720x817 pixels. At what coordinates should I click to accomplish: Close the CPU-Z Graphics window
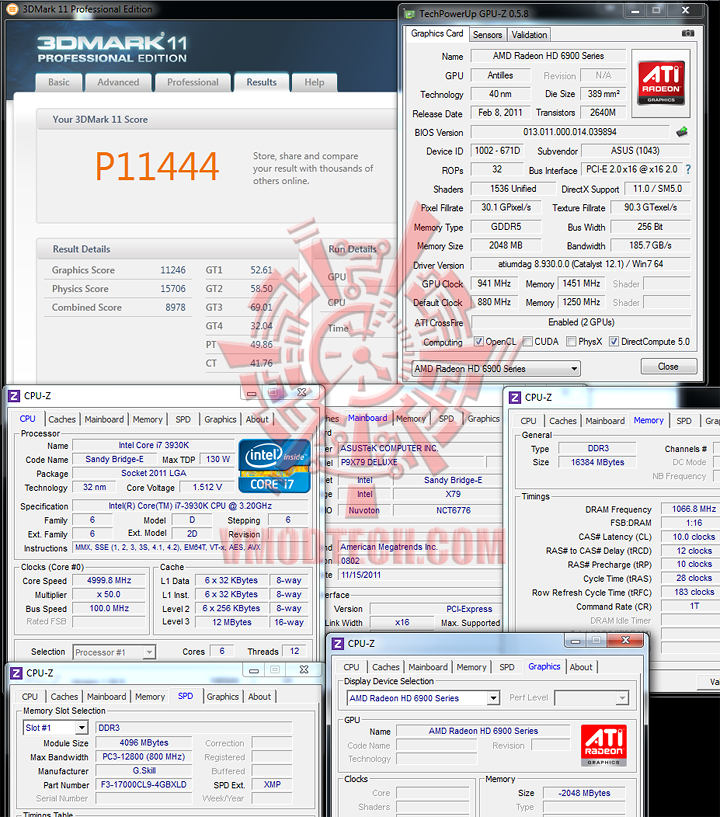626,640
